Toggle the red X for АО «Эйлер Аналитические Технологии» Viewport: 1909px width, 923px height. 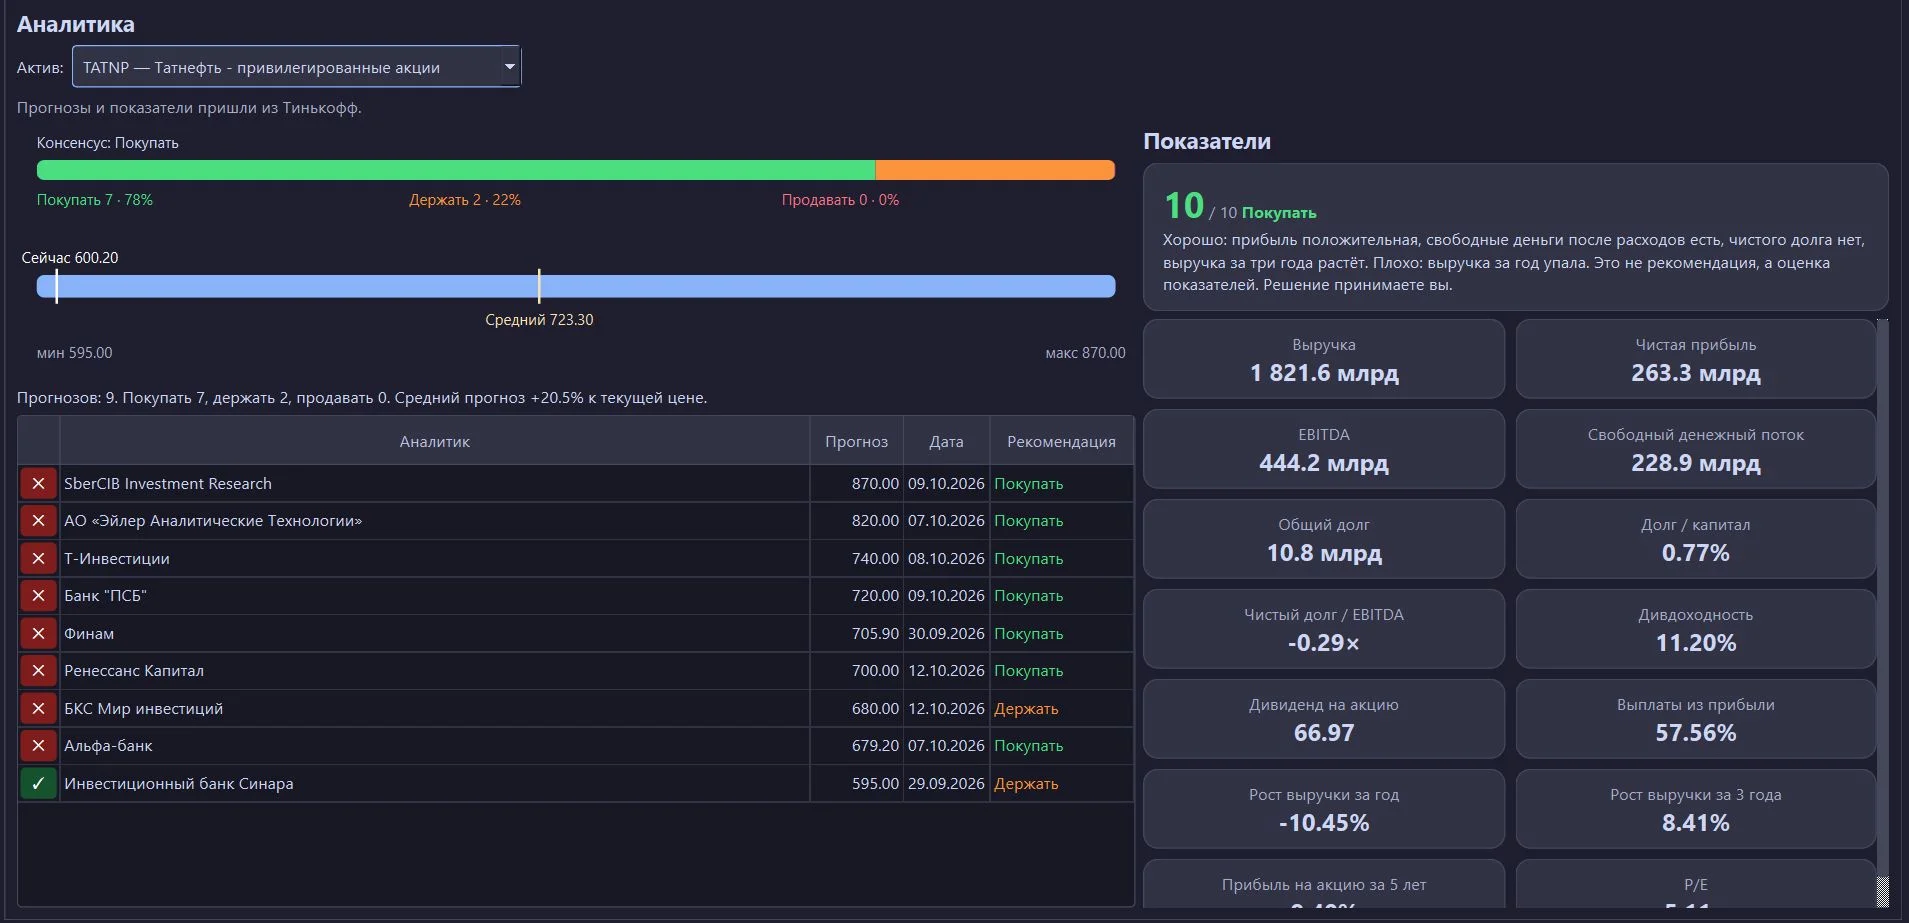[38, 521]
